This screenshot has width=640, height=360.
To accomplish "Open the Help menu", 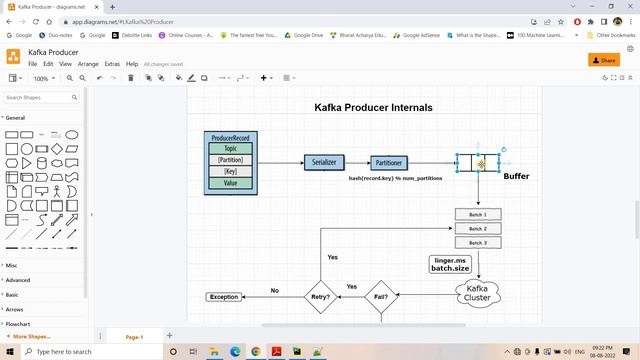I will [x=132, y=64].
